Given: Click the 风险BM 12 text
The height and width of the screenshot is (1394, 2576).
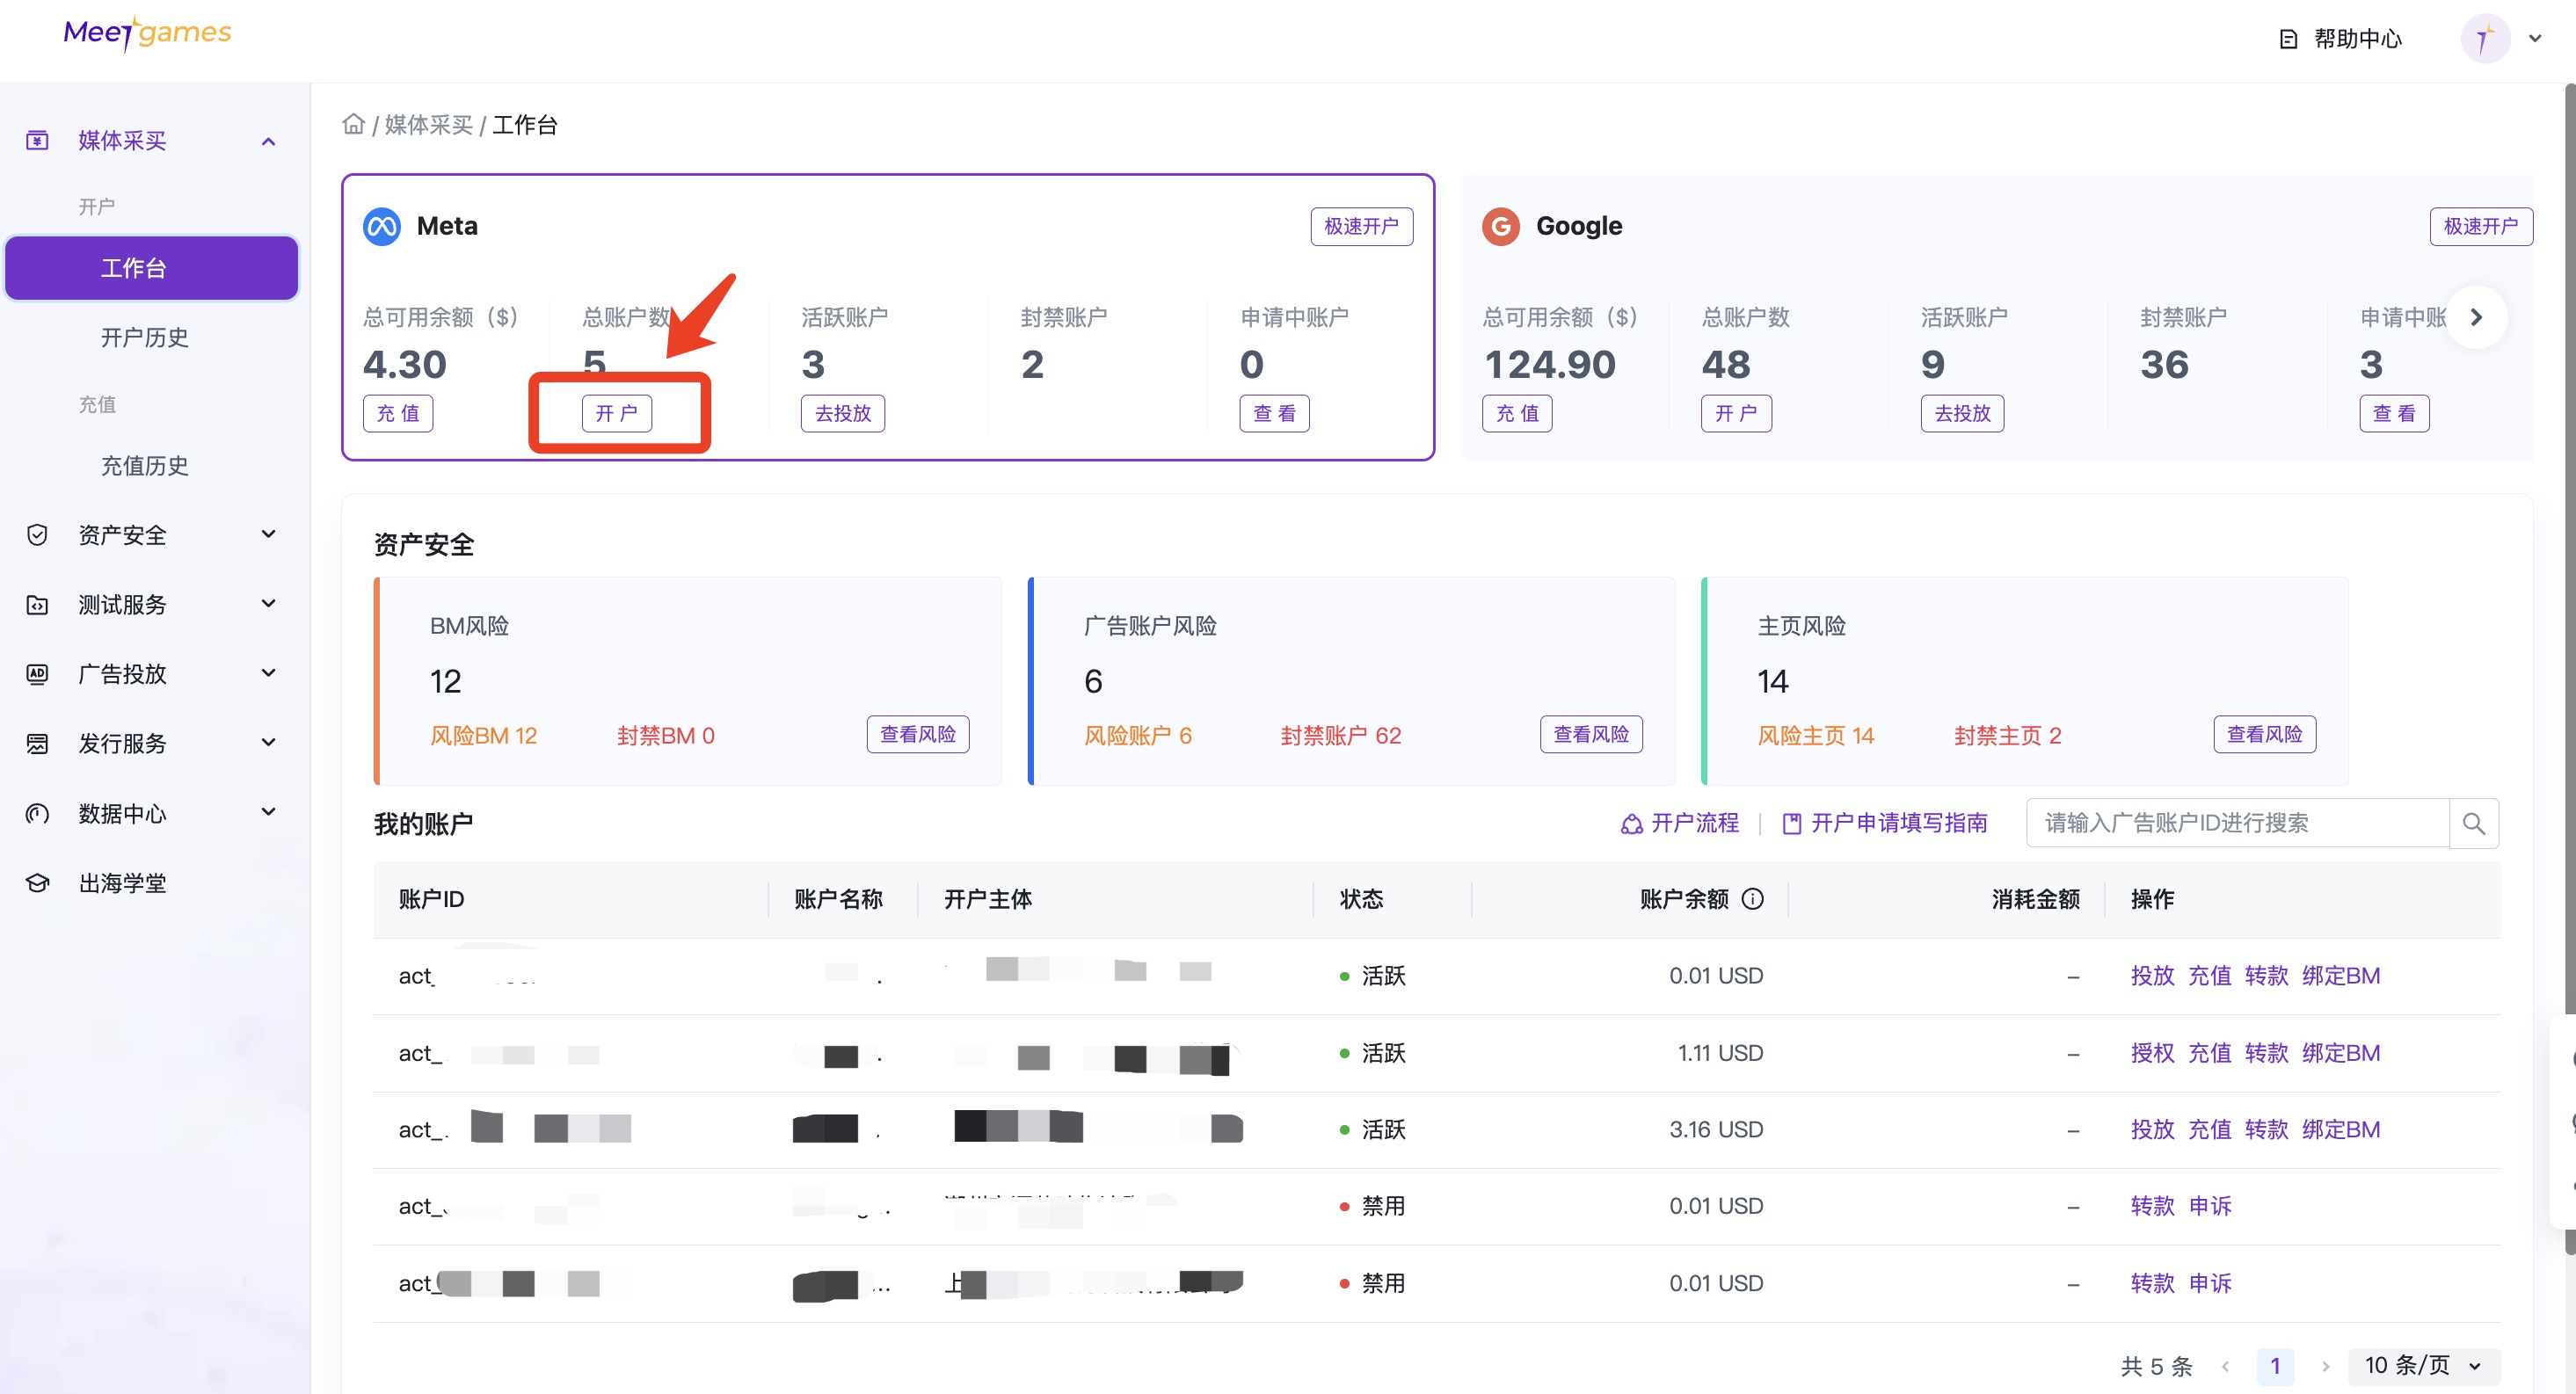Looking at the screenshot, I should [483, 735].
